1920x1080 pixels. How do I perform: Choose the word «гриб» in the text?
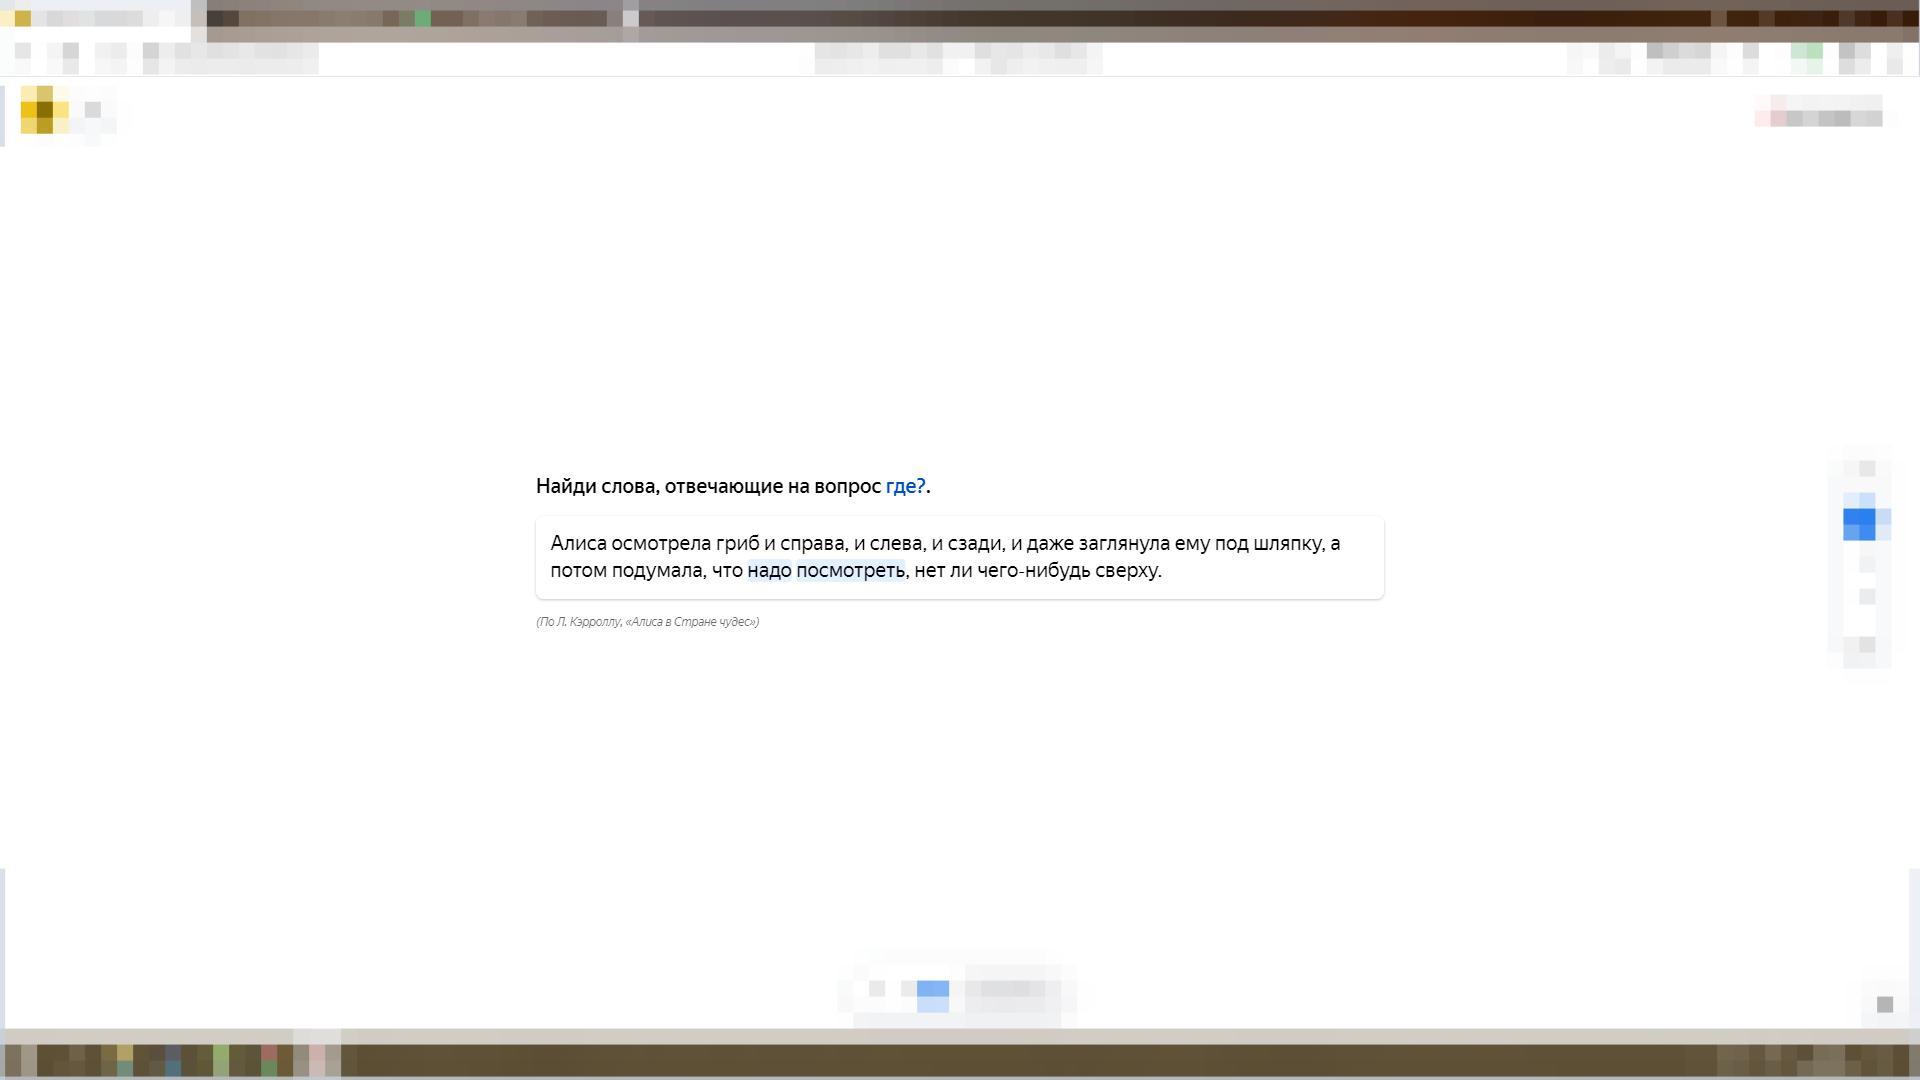737,544
